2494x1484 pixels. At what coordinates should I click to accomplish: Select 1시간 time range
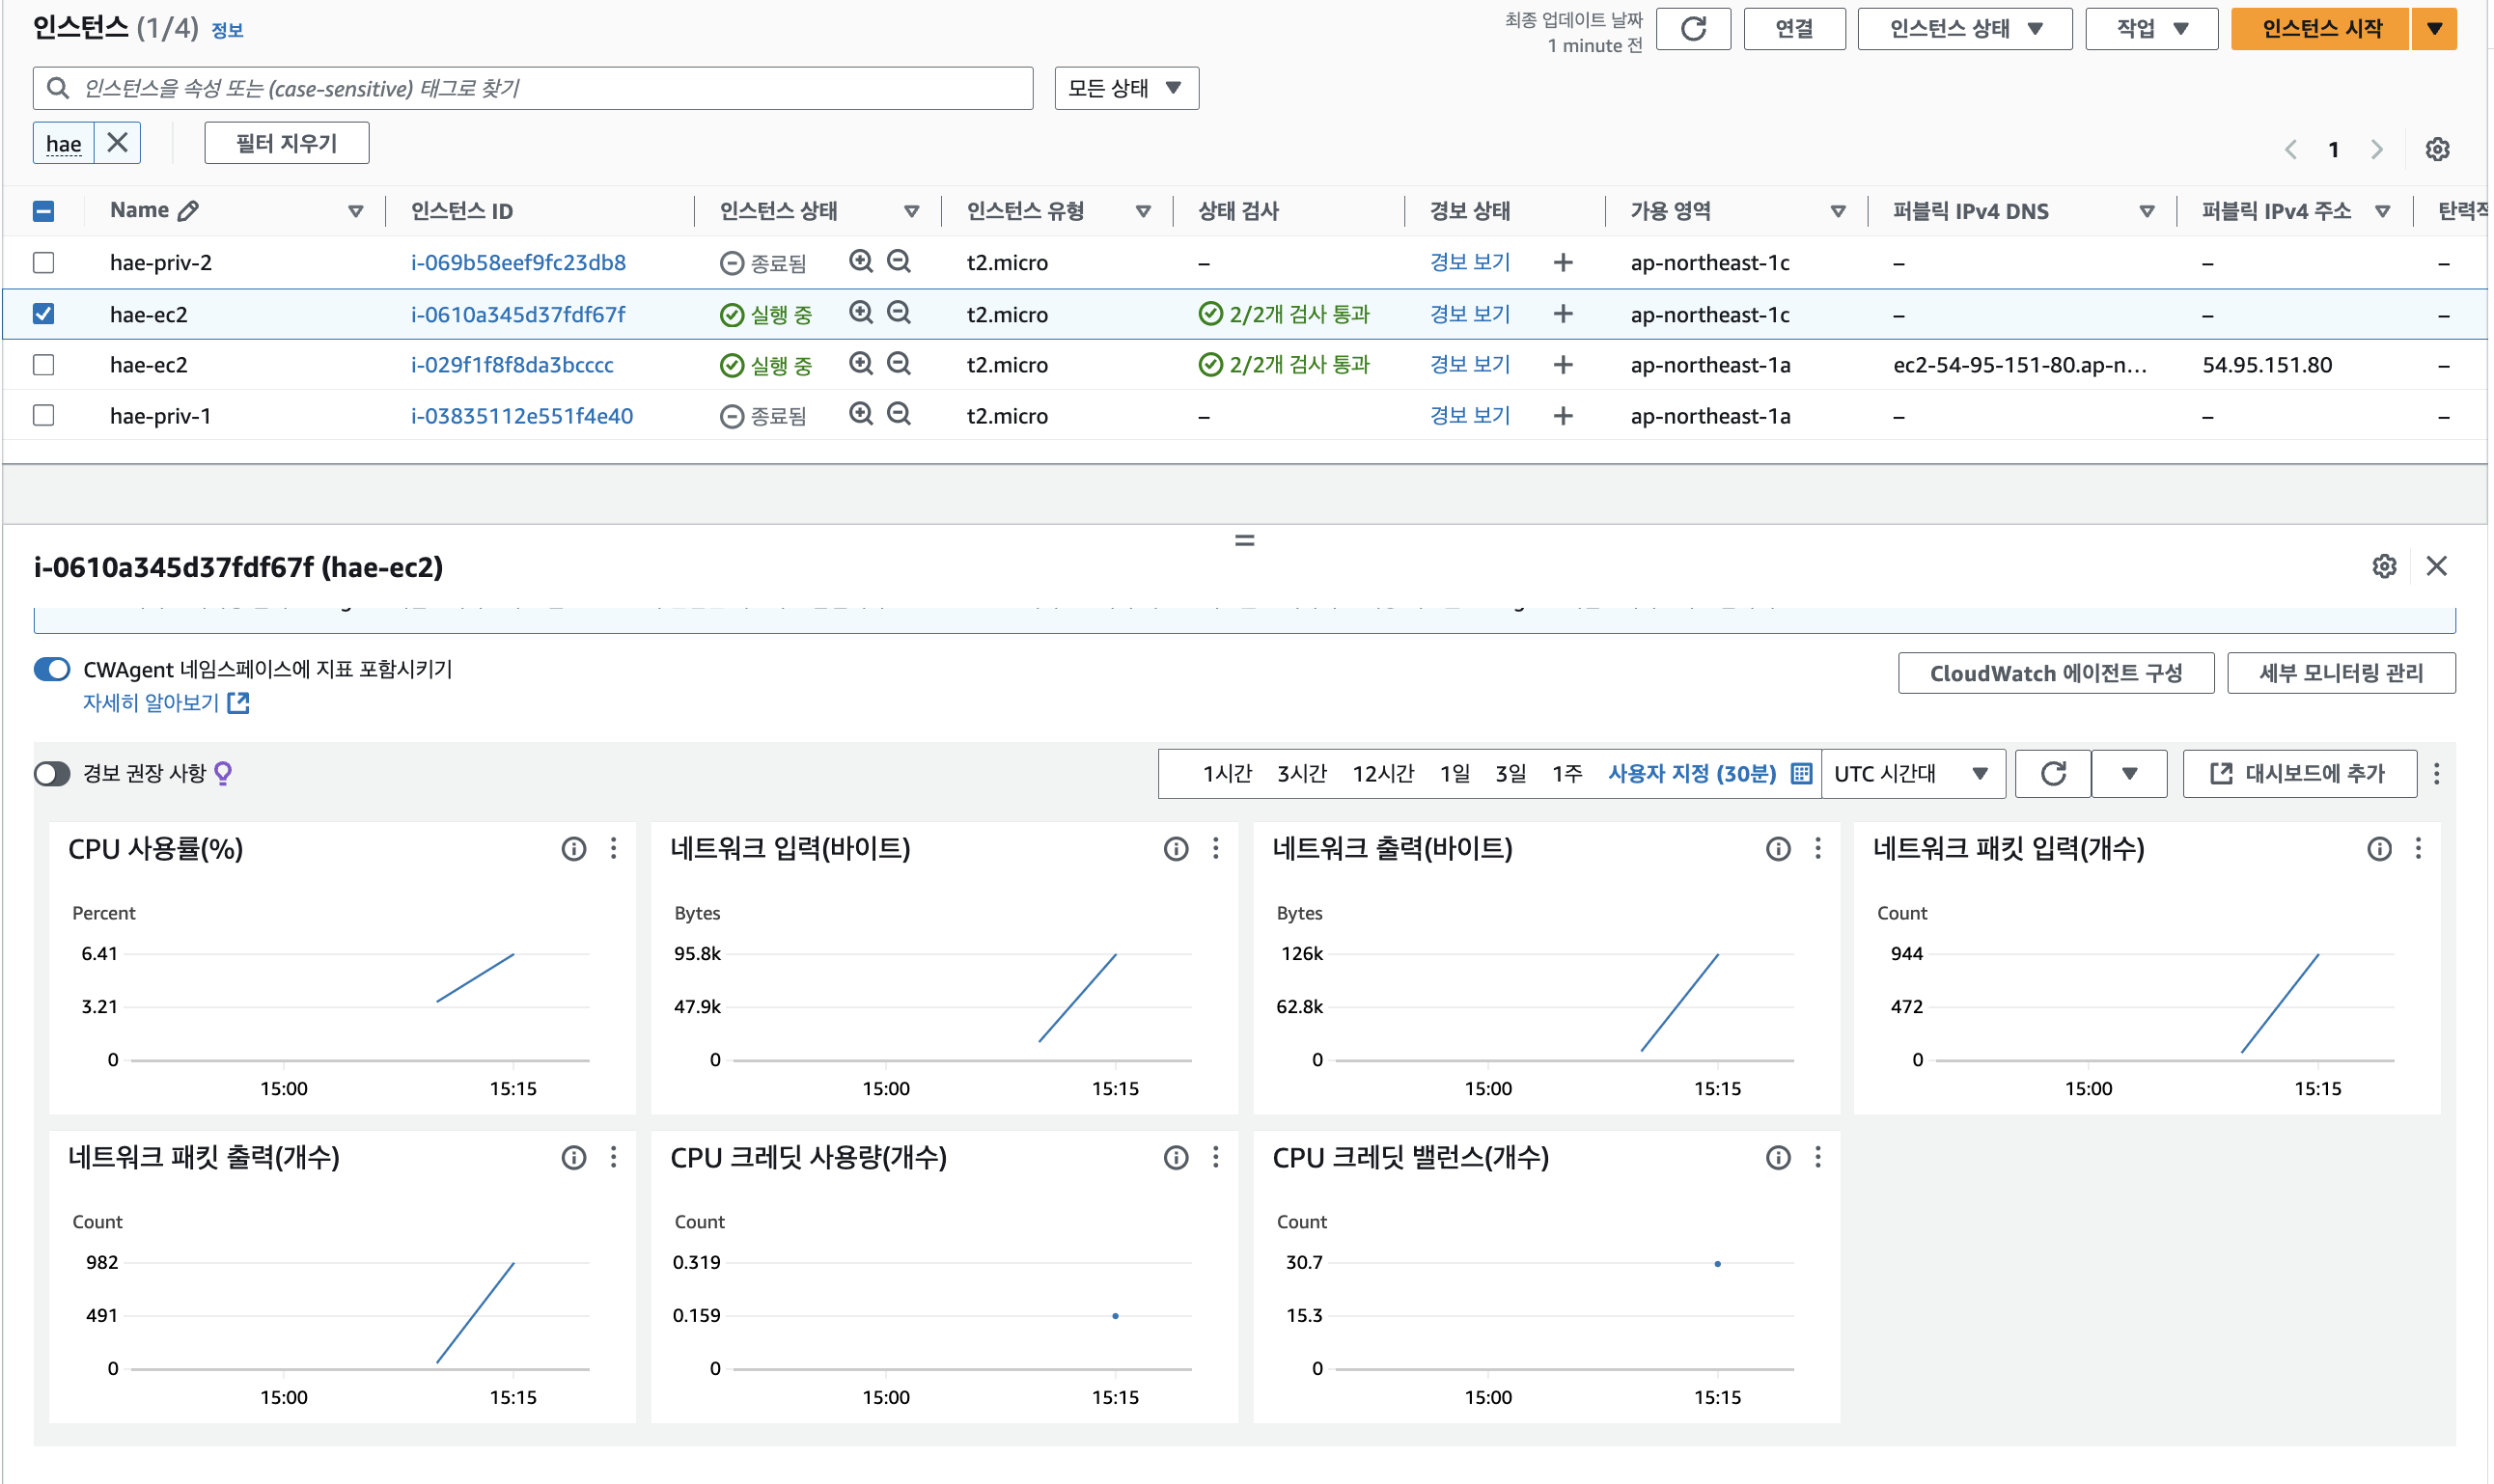(x=1226, y=773)
